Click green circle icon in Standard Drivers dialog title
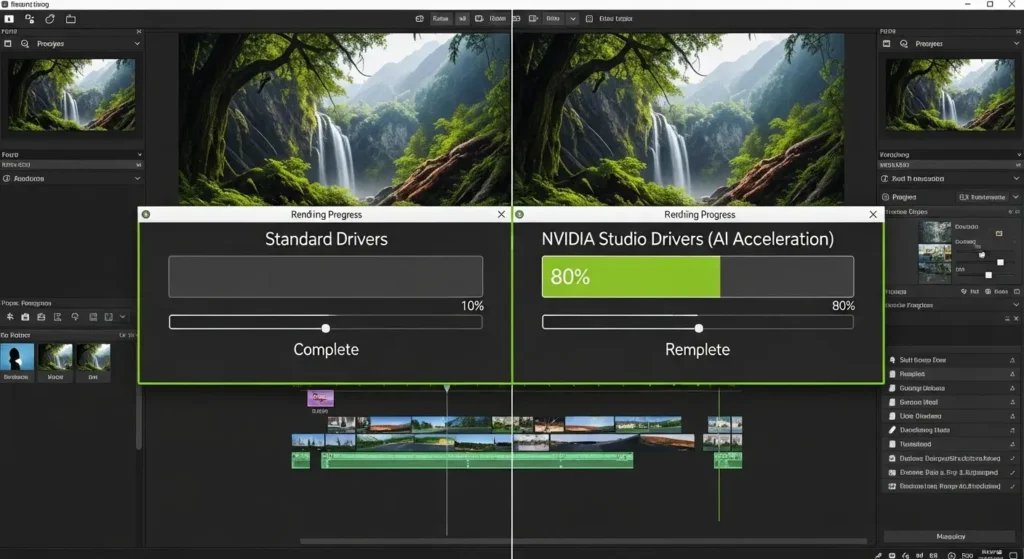The image size is (1024, 559). pos(146,214)
